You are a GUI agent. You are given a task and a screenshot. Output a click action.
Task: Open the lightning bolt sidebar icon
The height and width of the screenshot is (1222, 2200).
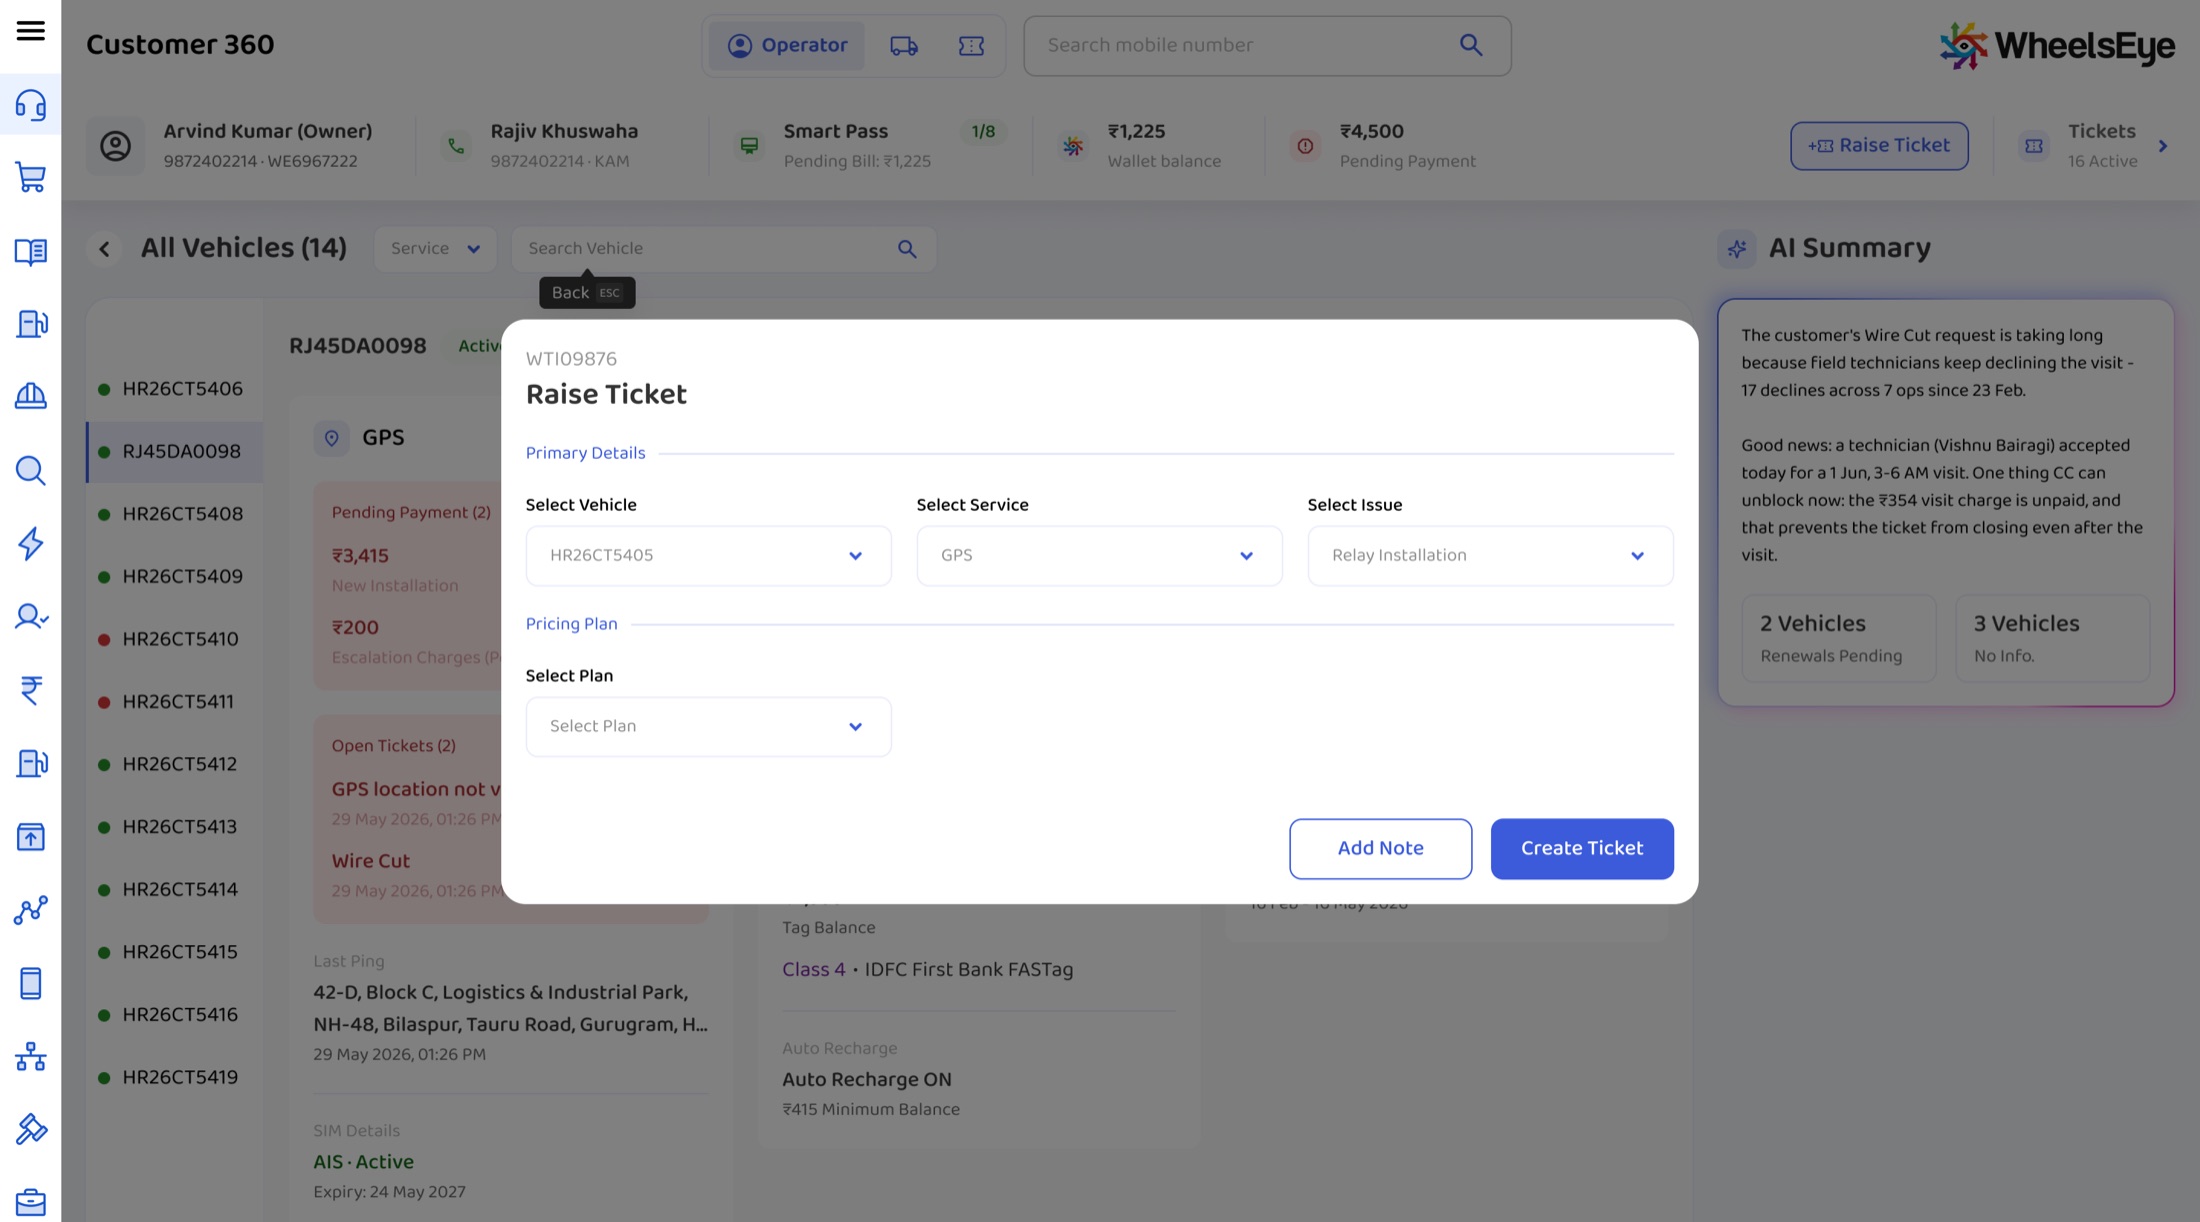[x=30, y=543]
